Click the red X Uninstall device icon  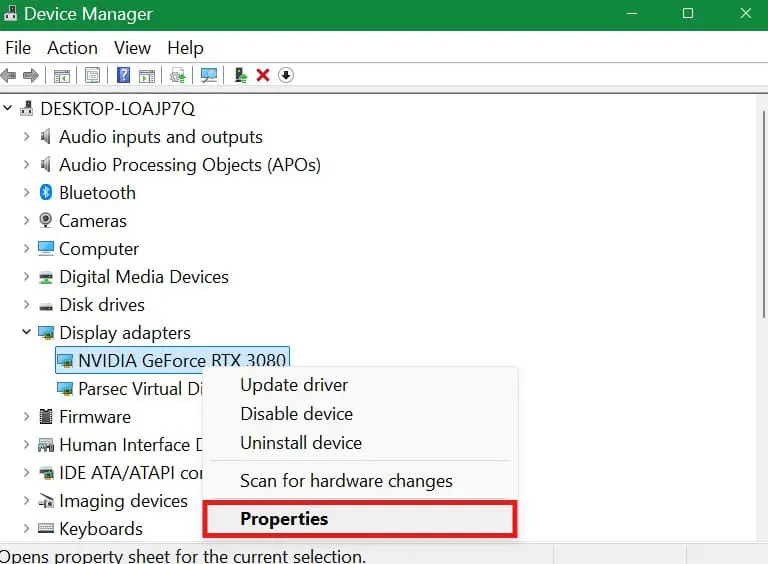tap(263, 75)
